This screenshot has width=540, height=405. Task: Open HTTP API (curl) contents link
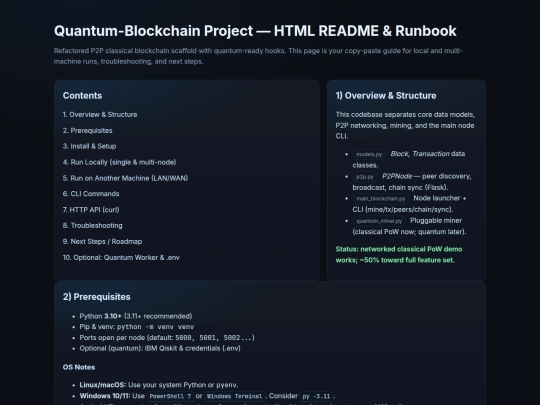pos(91,210)
